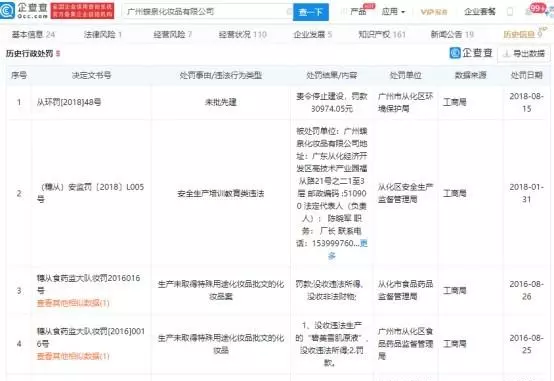Click the 决定文书号 column header
Screen dimensions: 554x381
pos(92,75)
